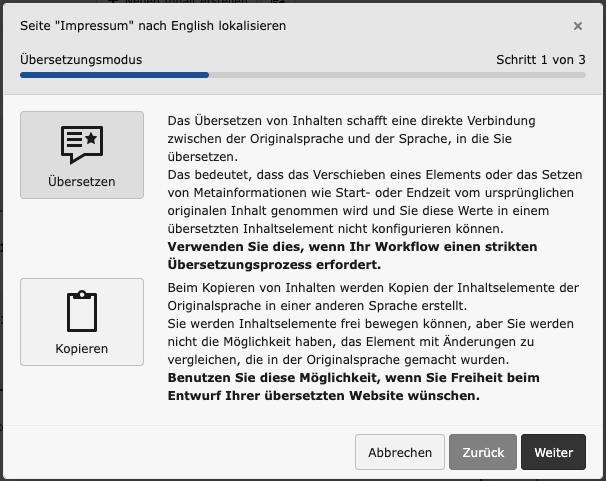
Task: Click the speech-bubble star icon for Übersetzen
Action: pos(82,144)
